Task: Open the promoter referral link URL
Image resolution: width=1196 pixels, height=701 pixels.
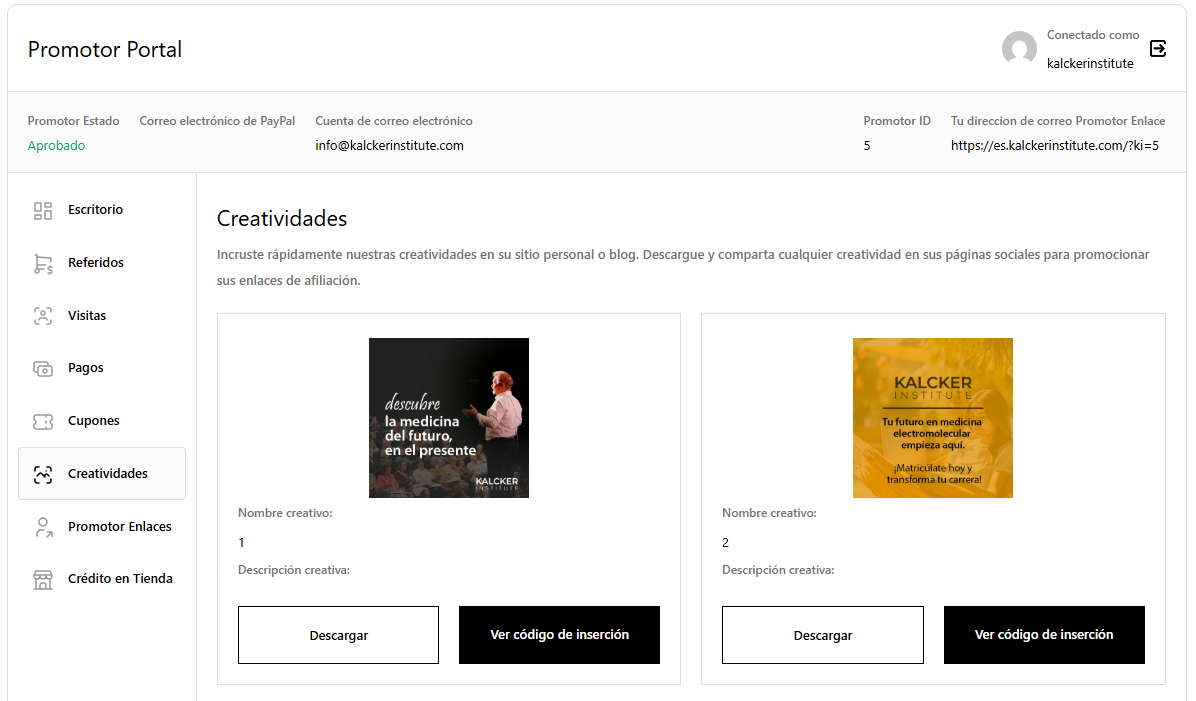Action: click(1054, 146)
